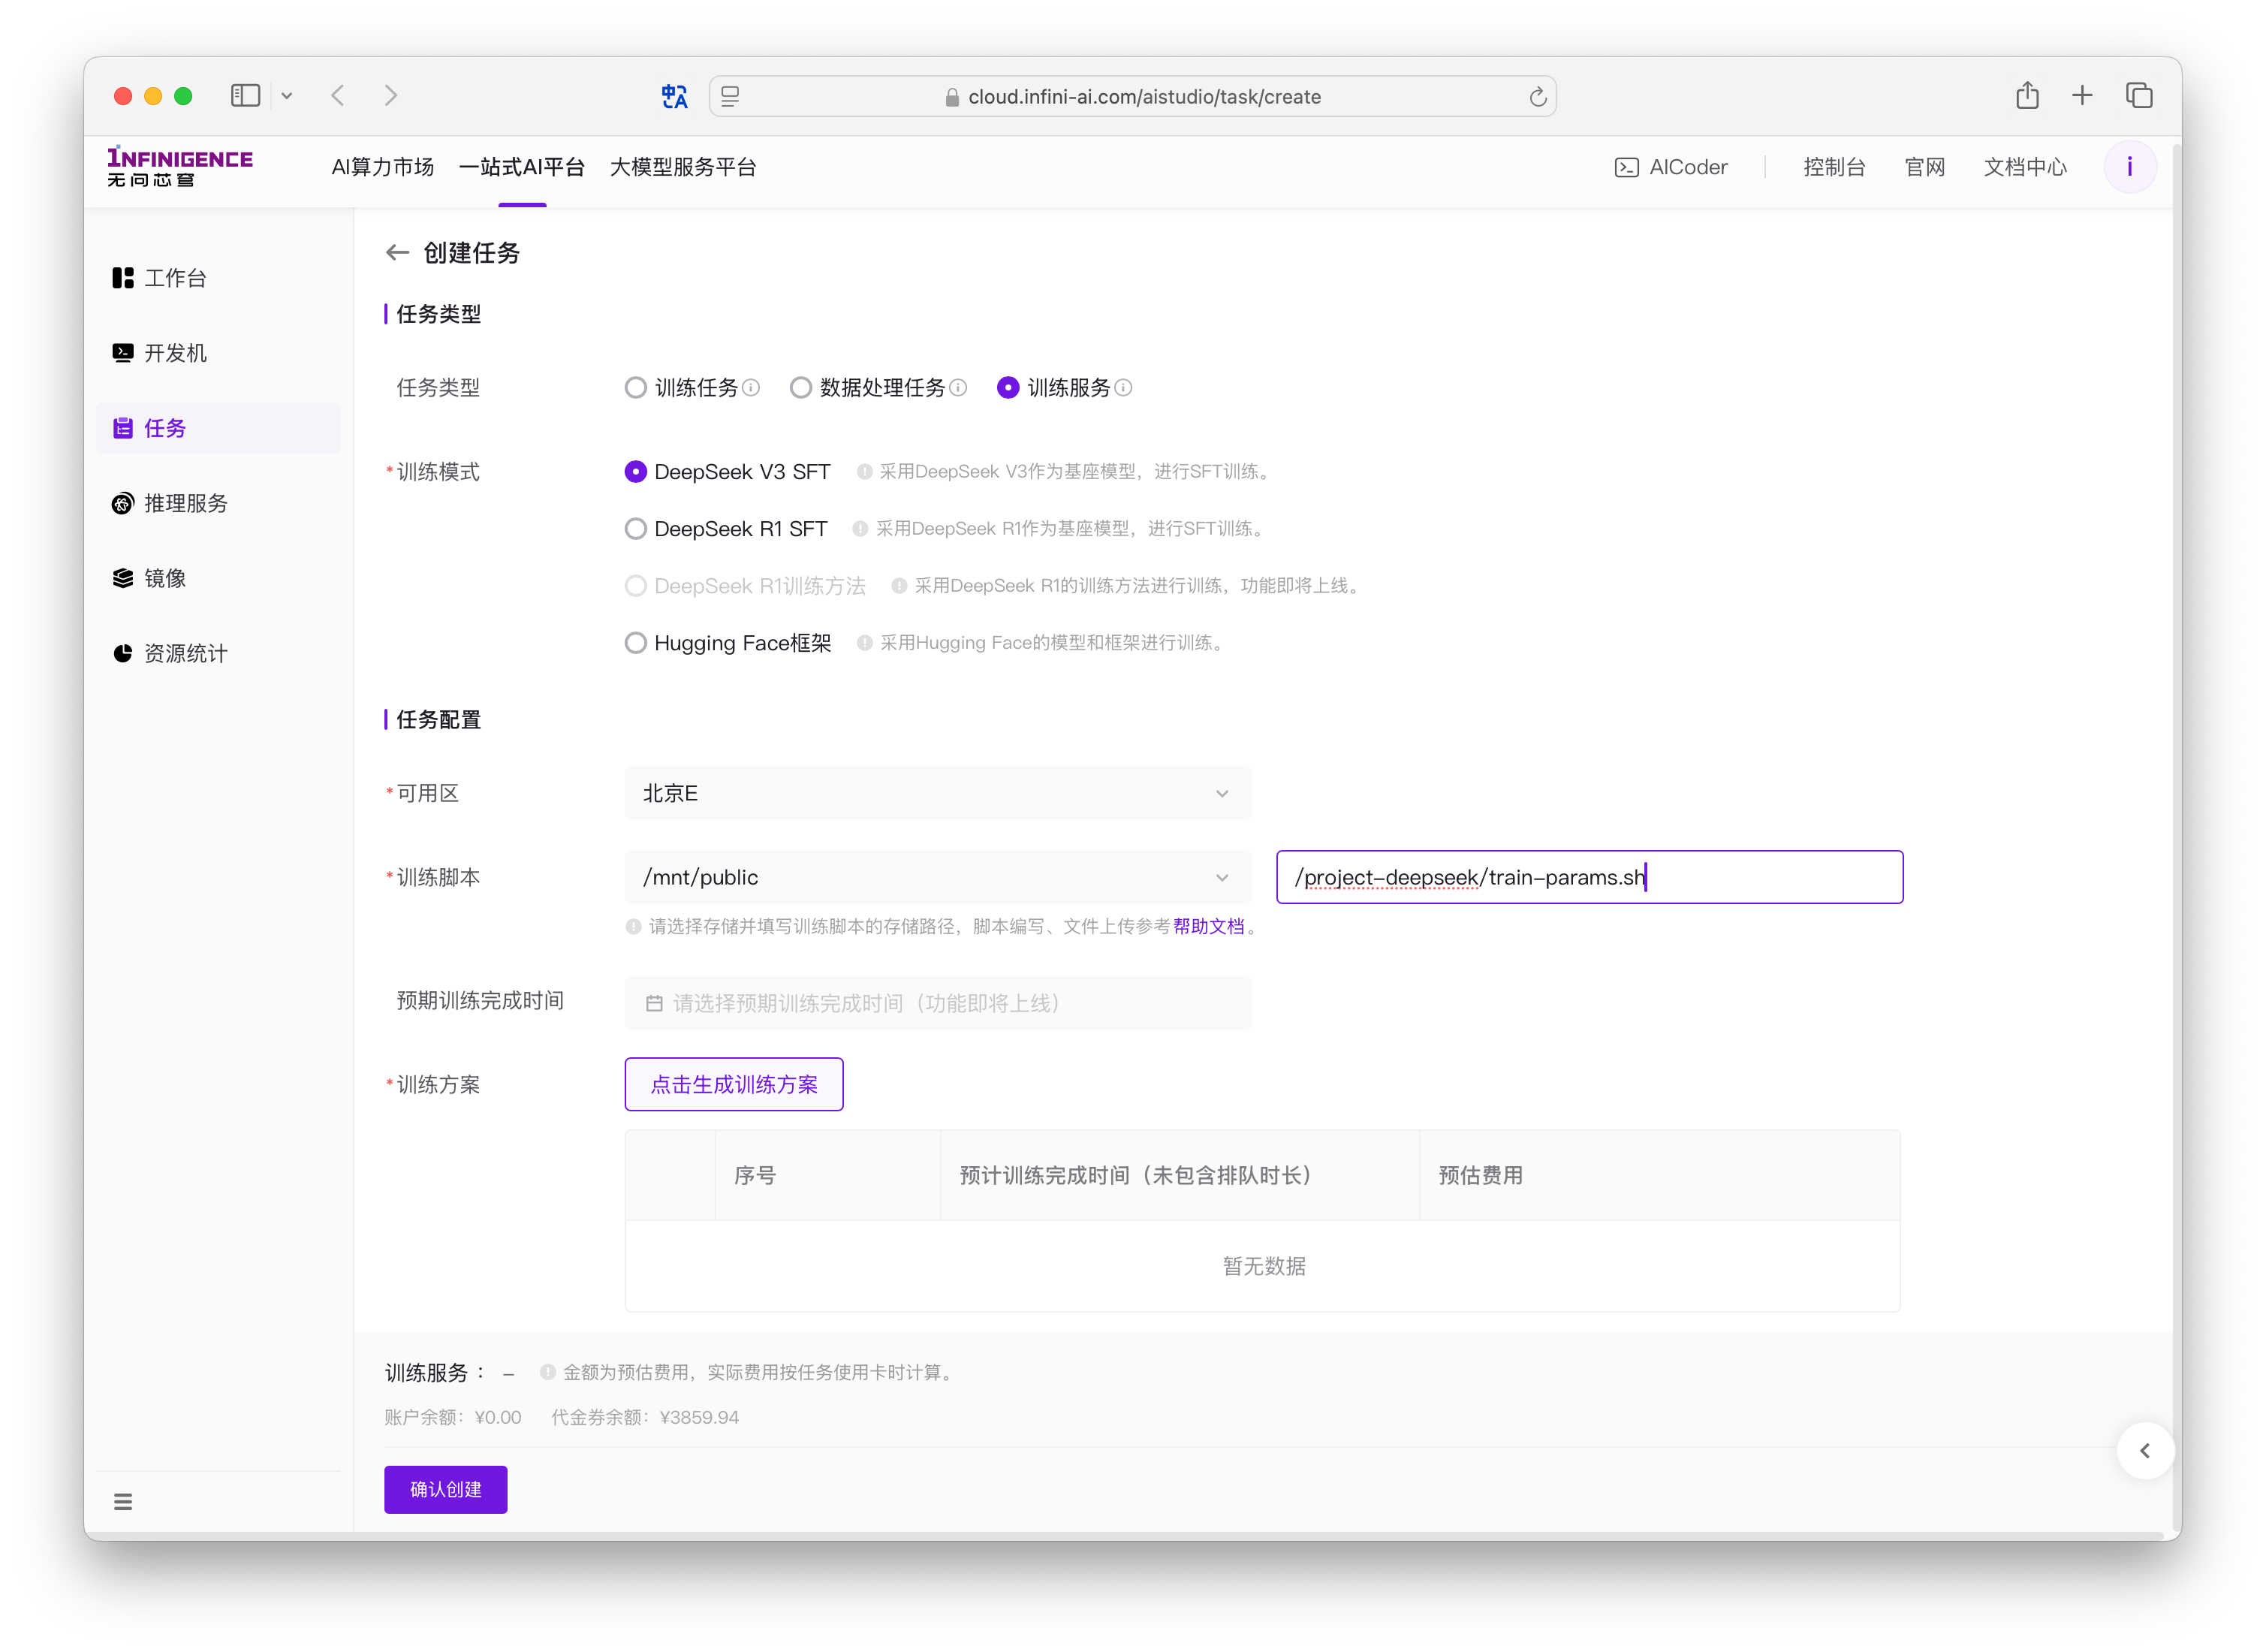This screenshot has height=1652, width=2266.
Task: Select 训练任务 radio button
Action: point(636,388)
